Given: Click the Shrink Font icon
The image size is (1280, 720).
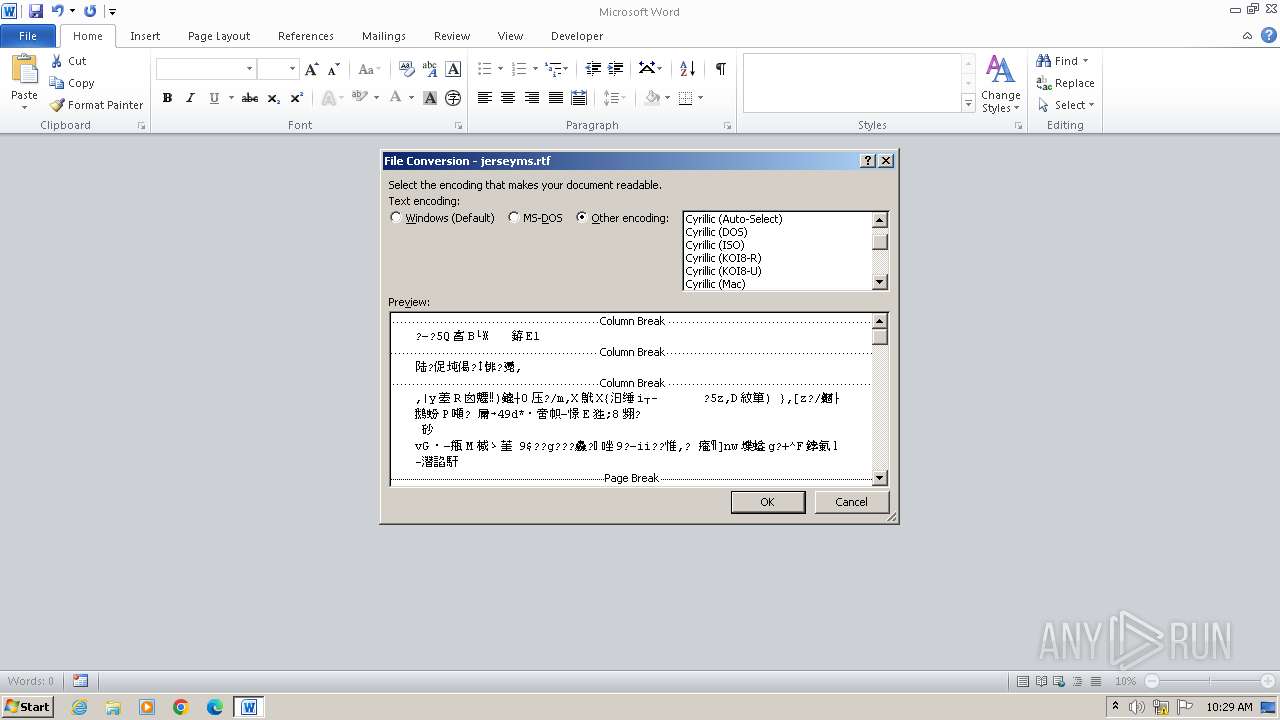Looking at the screenshot, I should [x=334, y=69].
